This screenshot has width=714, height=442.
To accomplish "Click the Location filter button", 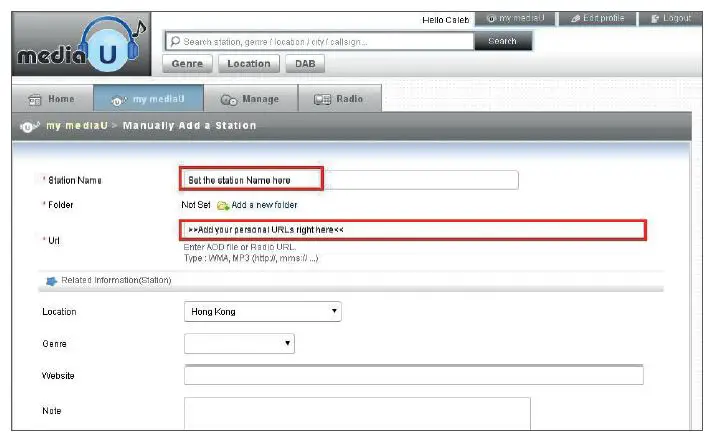I will pos(249,64).
